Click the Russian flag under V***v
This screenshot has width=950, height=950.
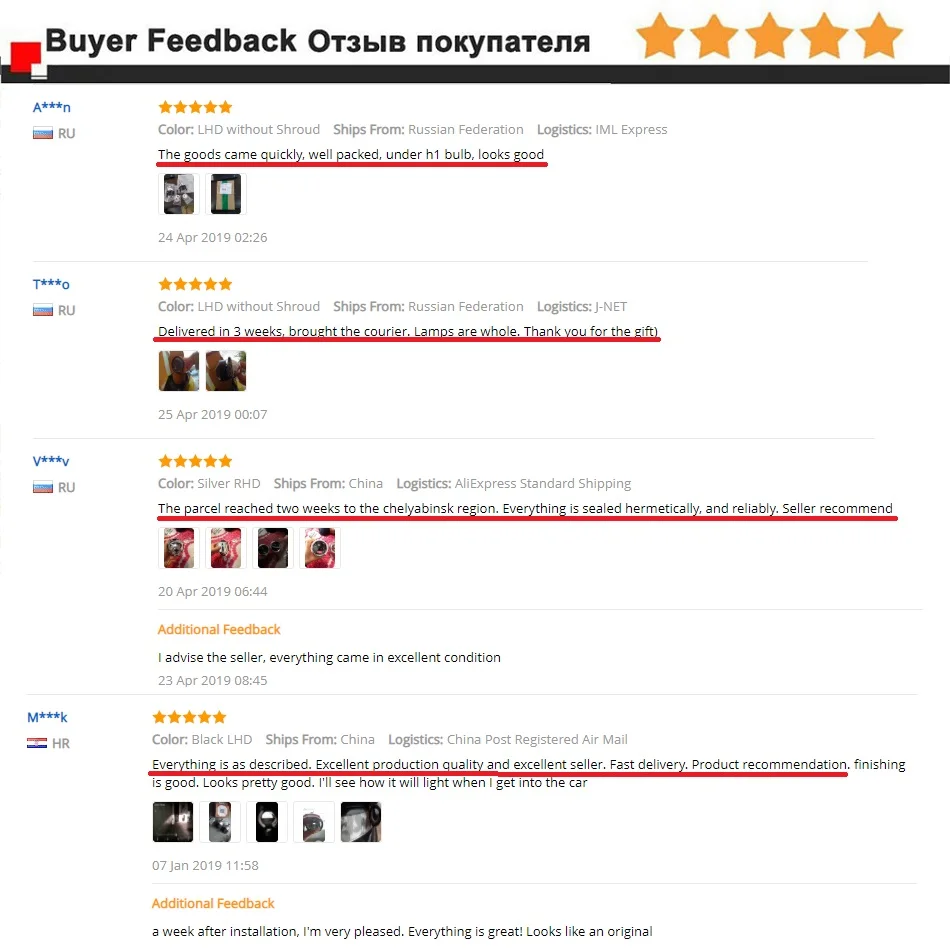(x=42, y=487)
